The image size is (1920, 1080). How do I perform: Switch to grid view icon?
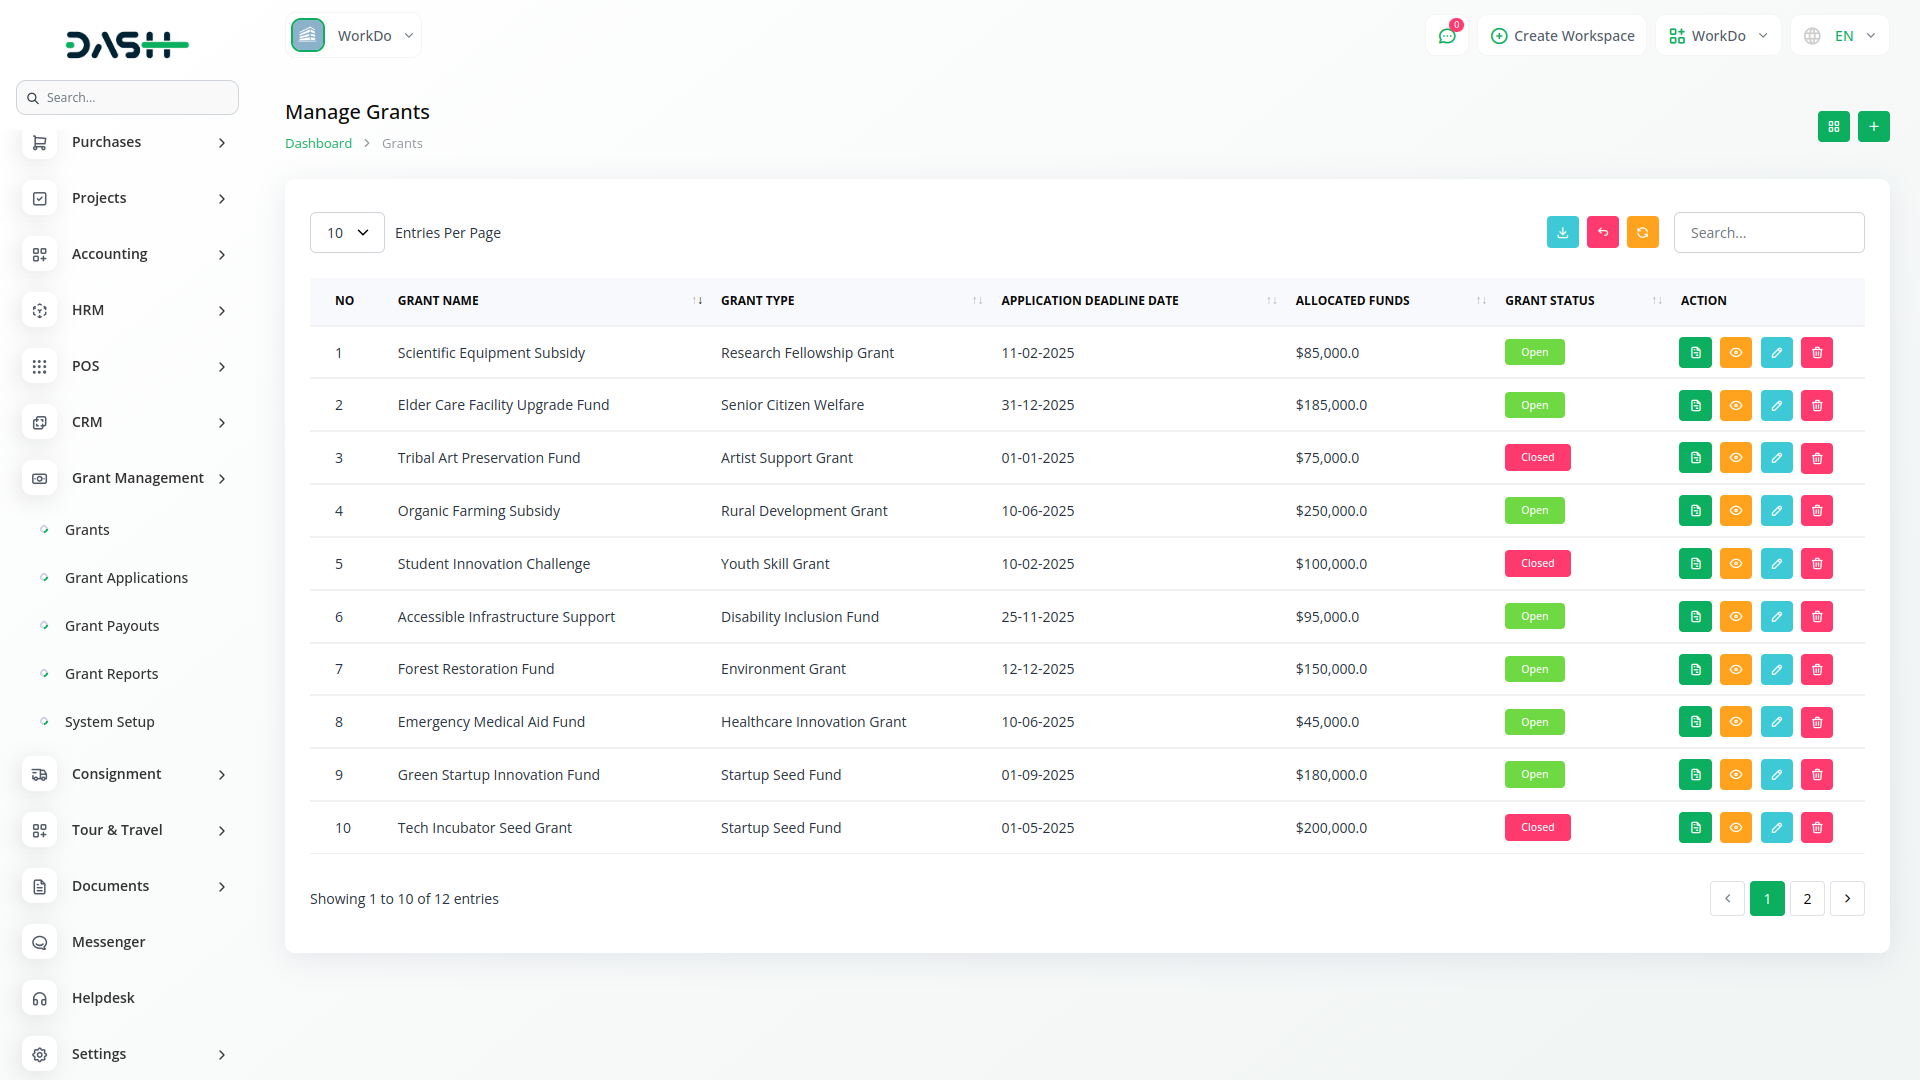click(1833, 127)
